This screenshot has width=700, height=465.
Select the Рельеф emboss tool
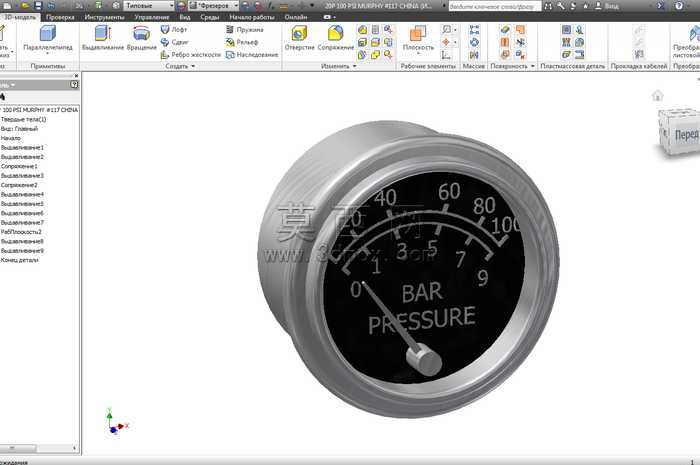click(242, 42)
